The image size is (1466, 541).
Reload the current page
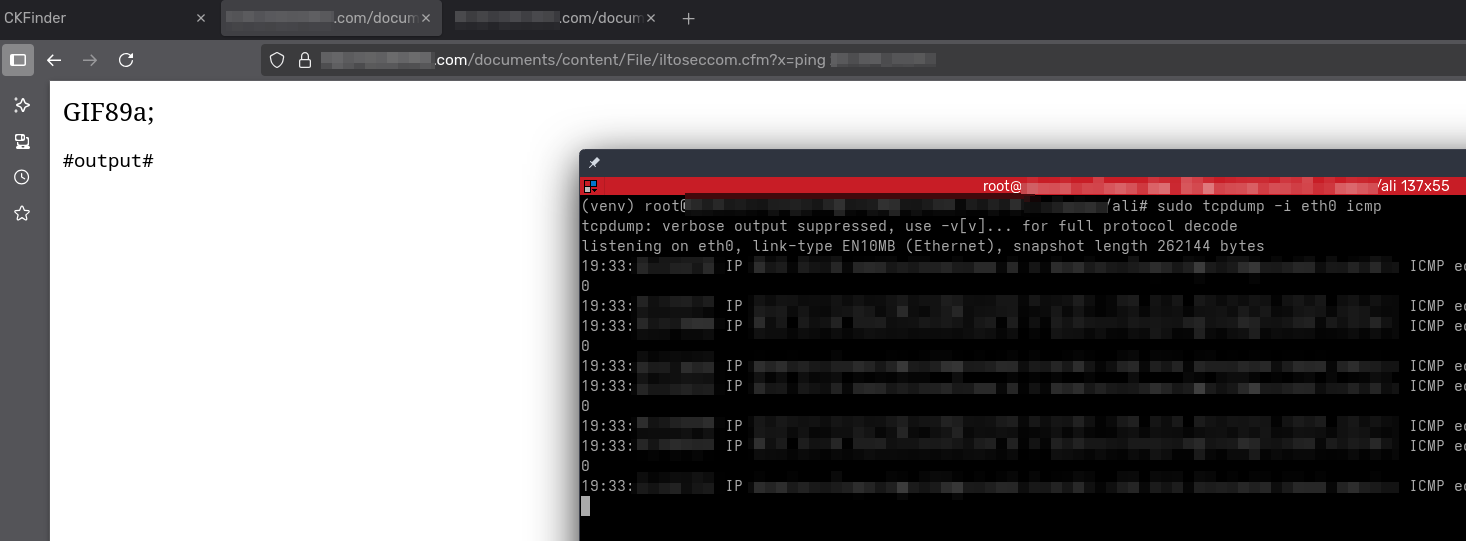pyautogui.click(x=126, y=60)
